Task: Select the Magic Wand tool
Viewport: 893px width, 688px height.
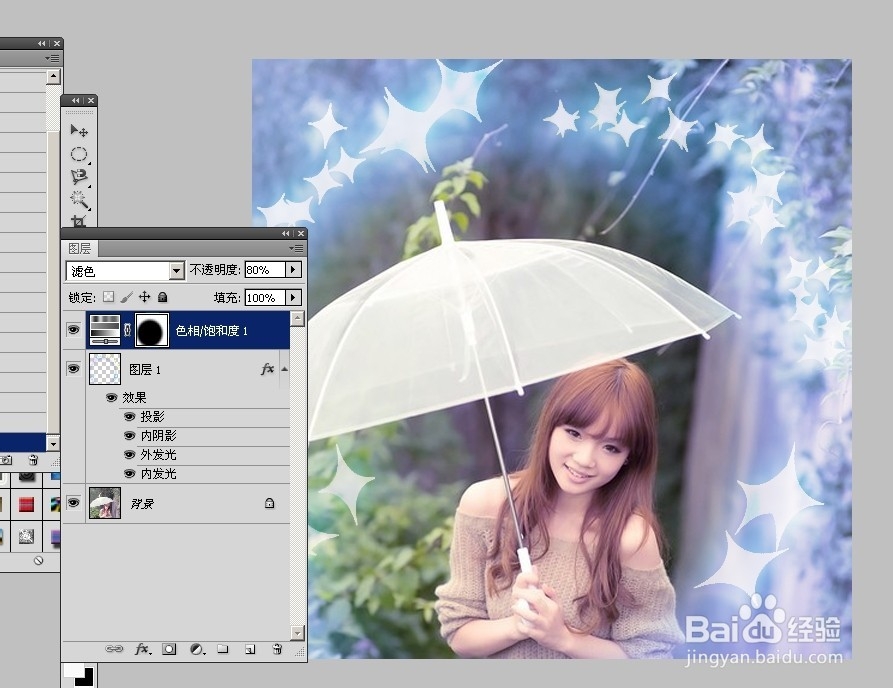Action: coord(79,199)
